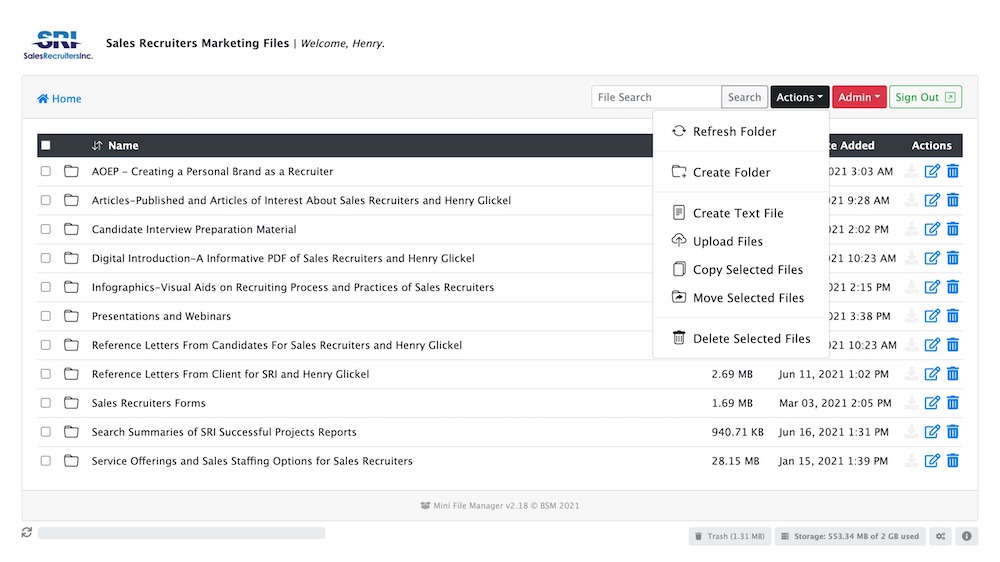Edit the Sales Recruiters Forms folder
This screenshot has width=1000, height=562.
coord(932,403)
